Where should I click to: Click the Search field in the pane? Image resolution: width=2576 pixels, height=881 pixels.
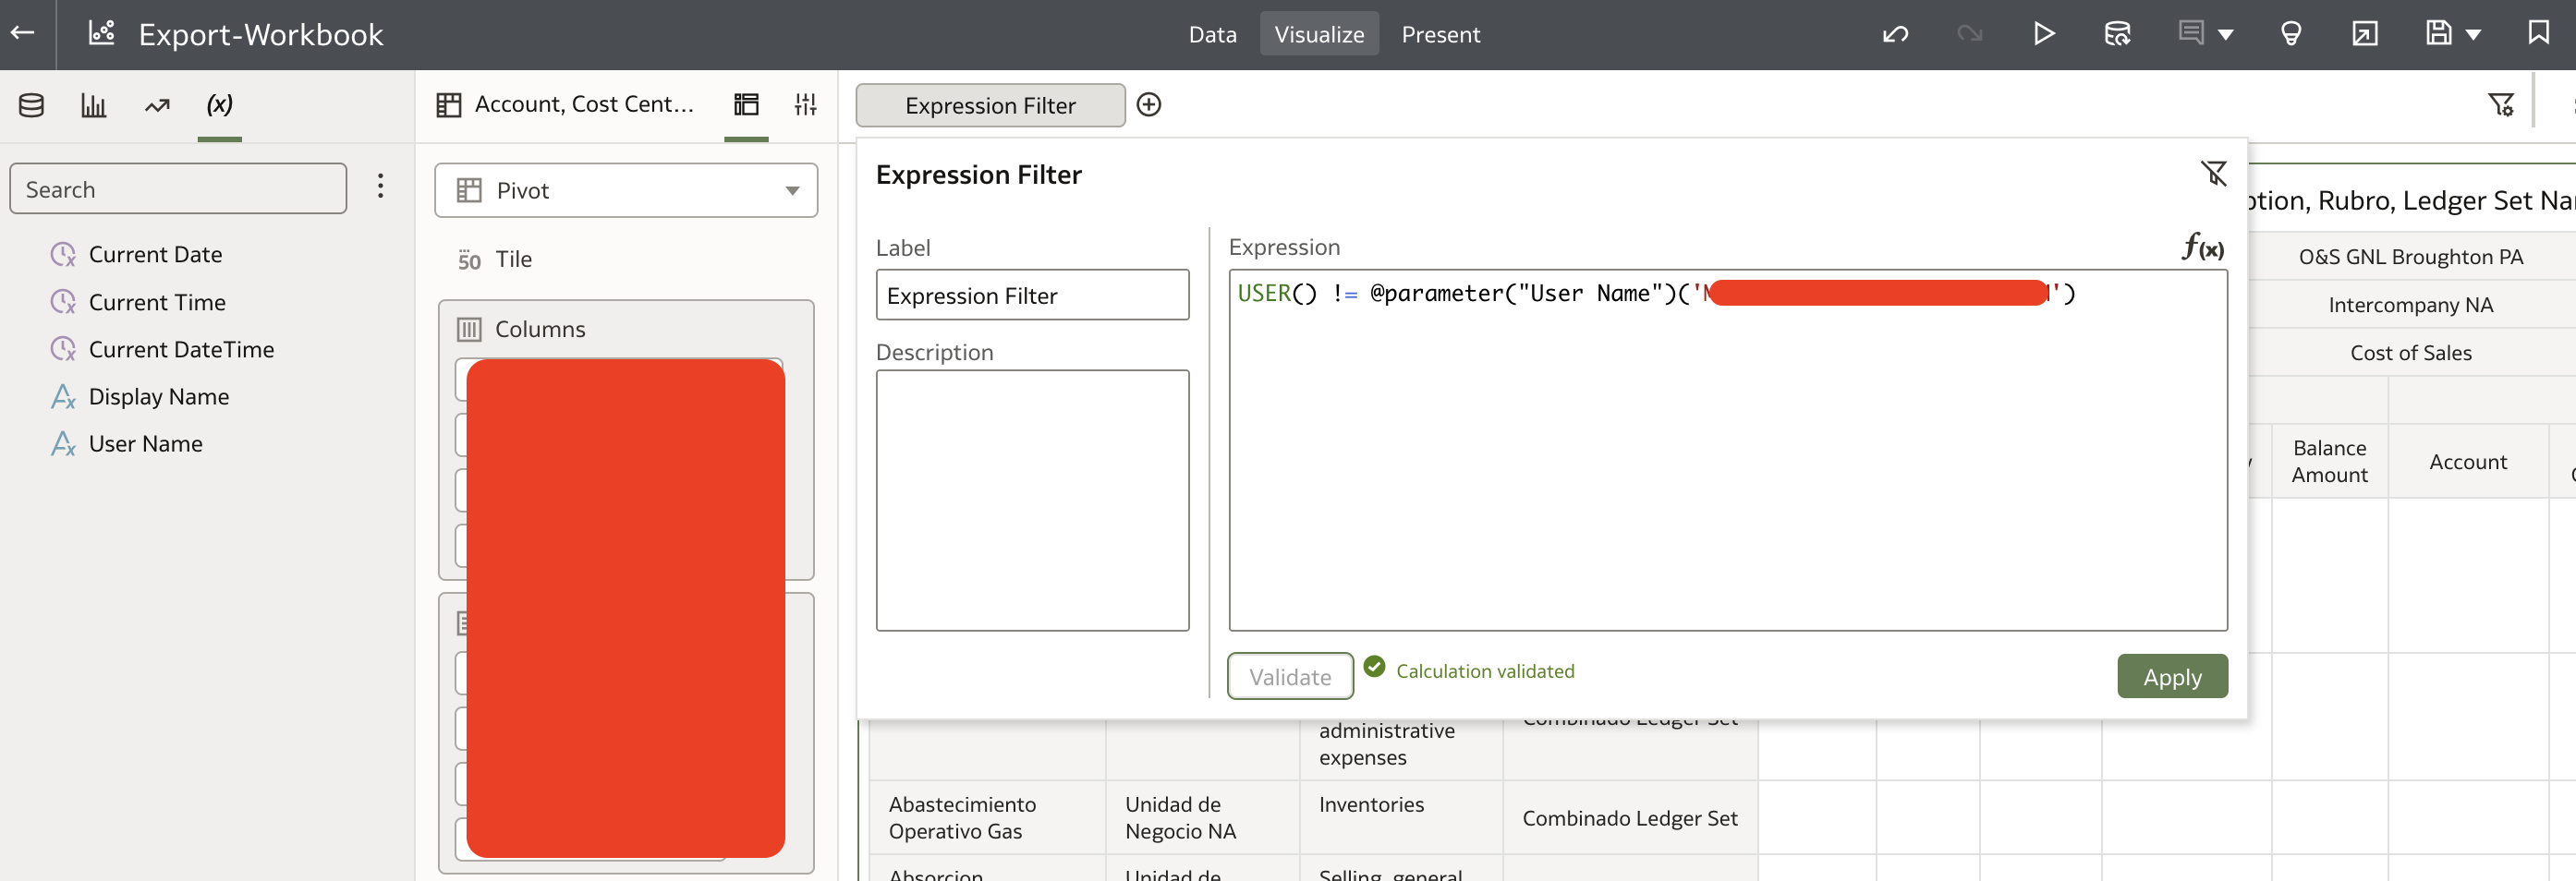178,189
